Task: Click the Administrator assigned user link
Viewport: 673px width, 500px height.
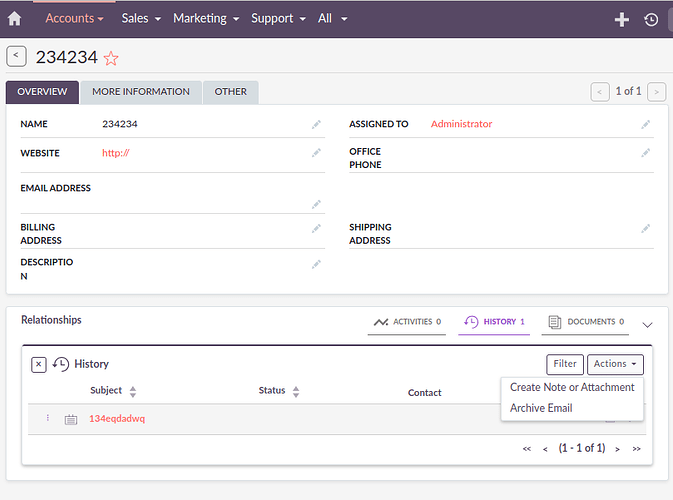Action: coord(461,124)
